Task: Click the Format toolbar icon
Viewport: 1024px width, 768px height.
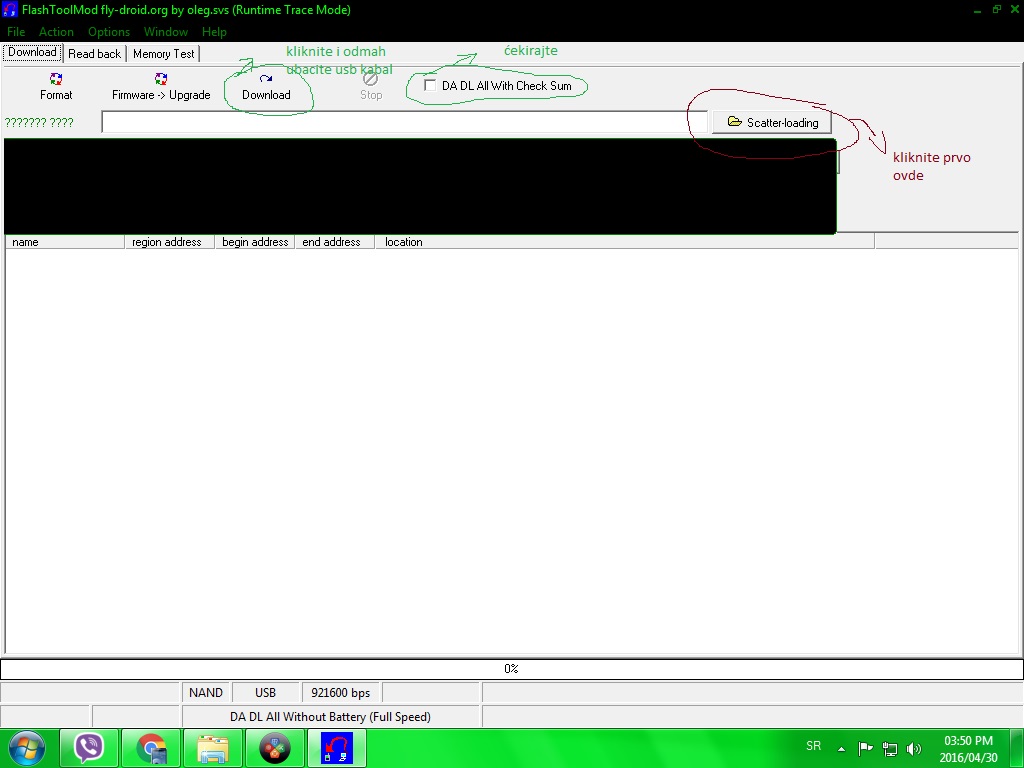Action: coord(56,86)
